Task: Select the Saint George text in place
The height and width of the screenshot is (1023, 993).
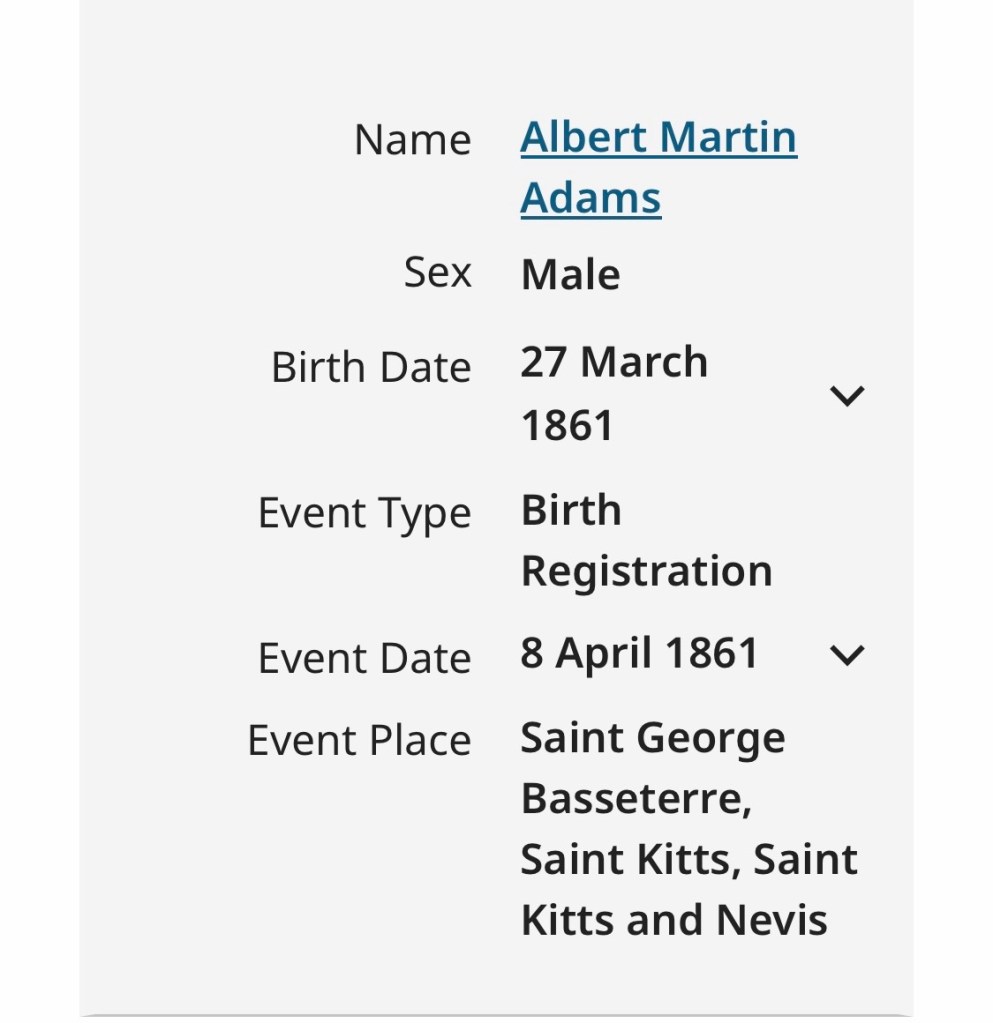Action: point(652,739)
